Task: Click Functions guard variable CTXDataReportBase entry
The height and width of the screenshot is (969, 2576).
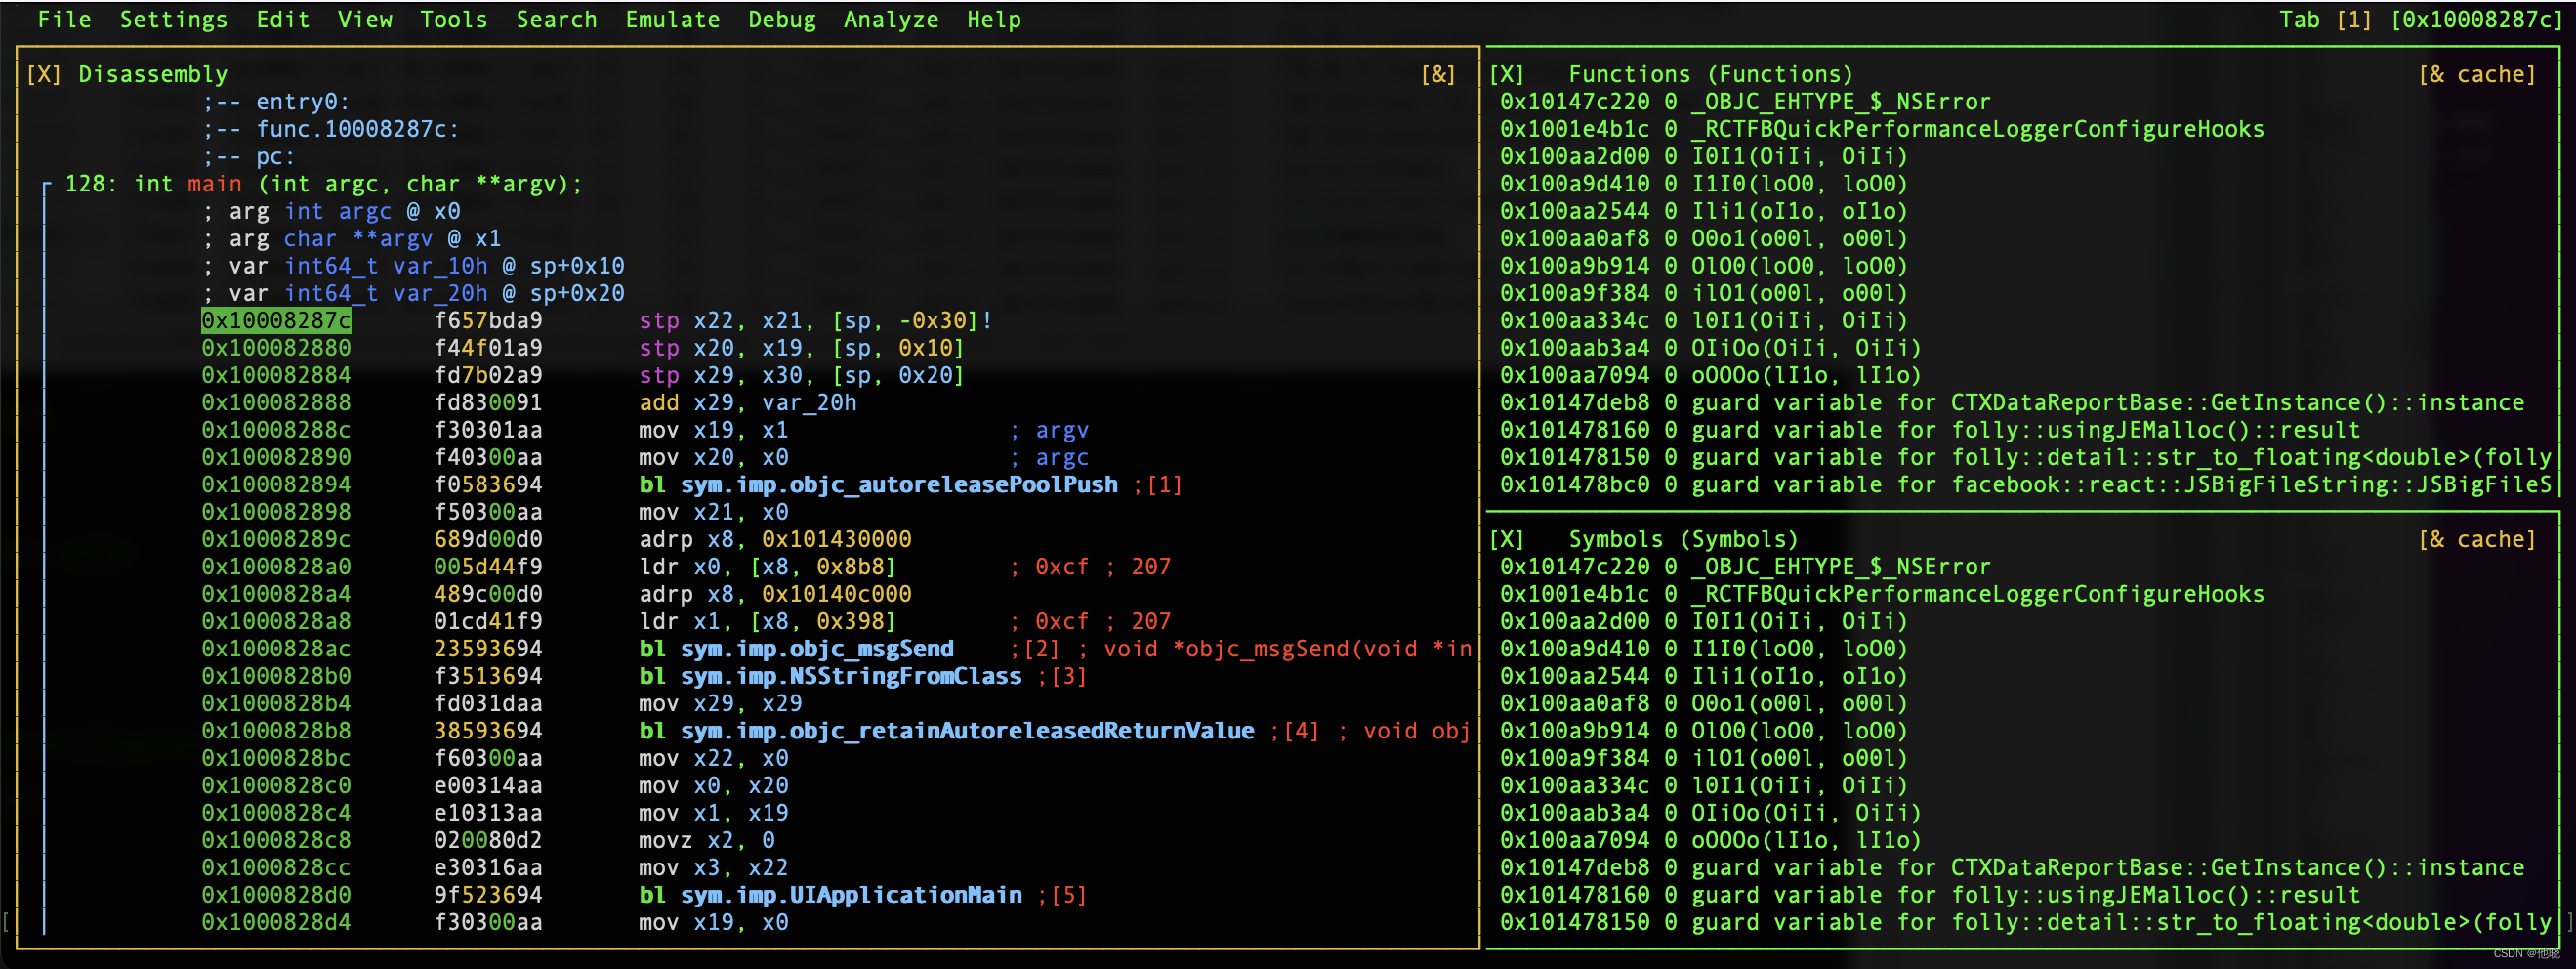Action: [2012, 402]
